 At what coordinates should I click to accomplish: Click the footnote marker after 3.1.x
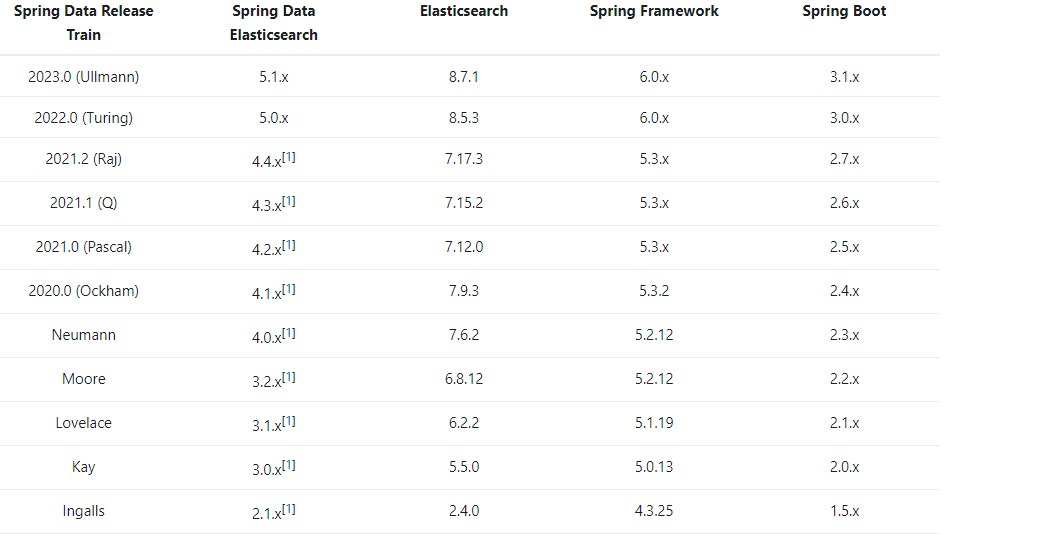tap(289, 421)
